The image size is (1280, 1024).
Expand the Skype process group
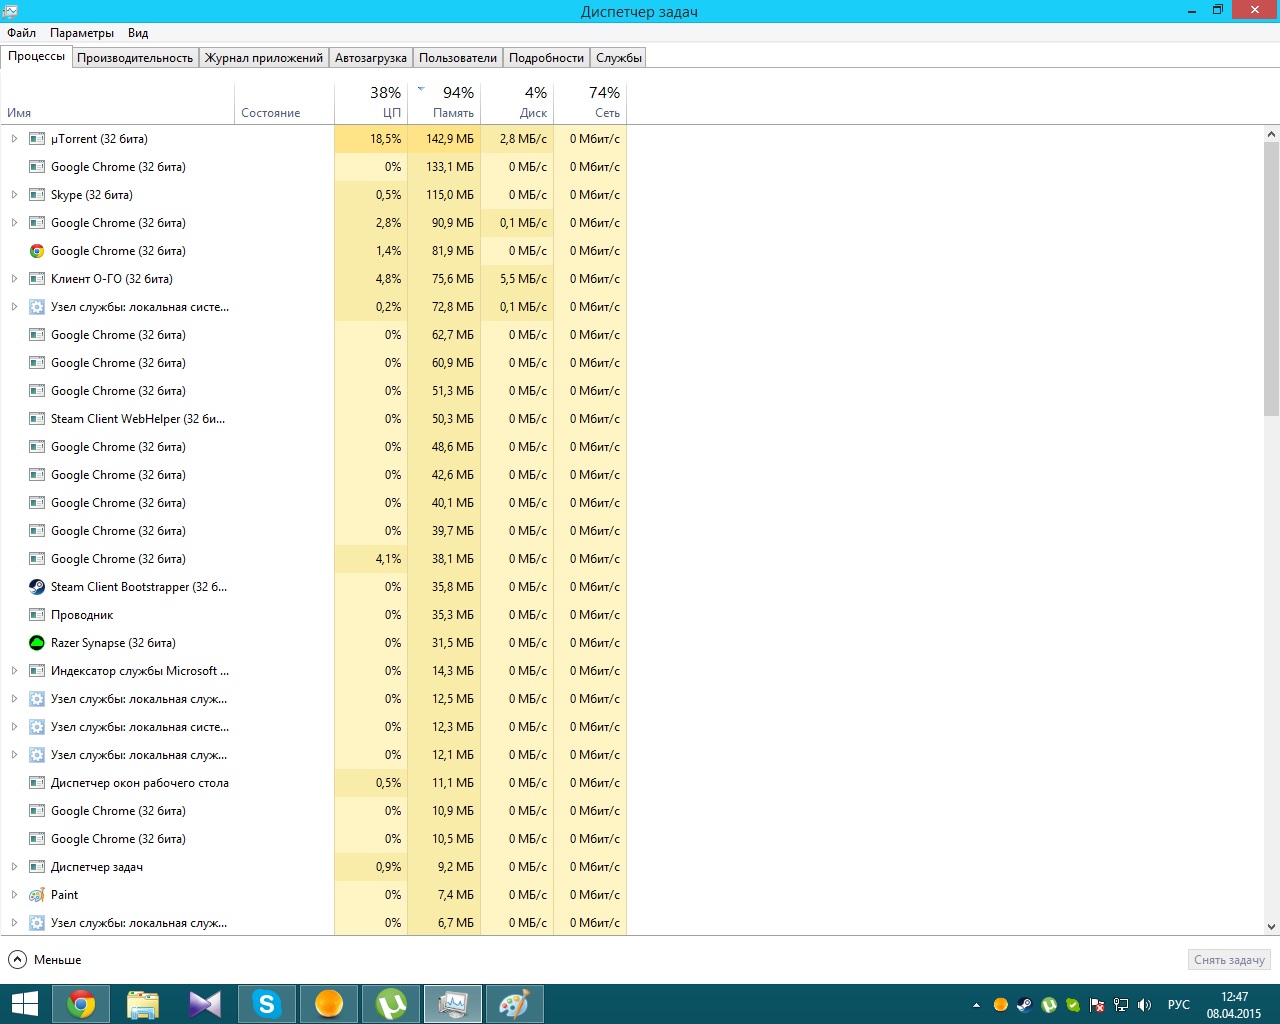tap(14, 195)
